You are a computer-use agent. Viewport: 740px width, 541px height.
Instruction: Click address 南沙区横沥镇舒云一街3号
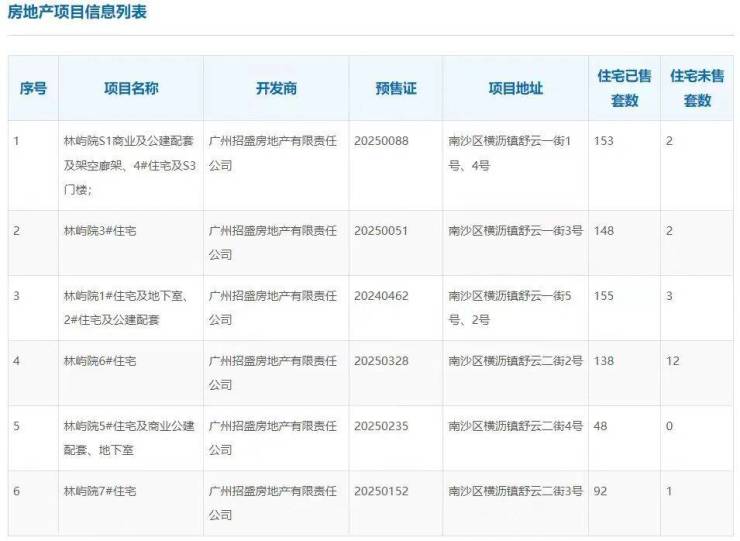515,231
